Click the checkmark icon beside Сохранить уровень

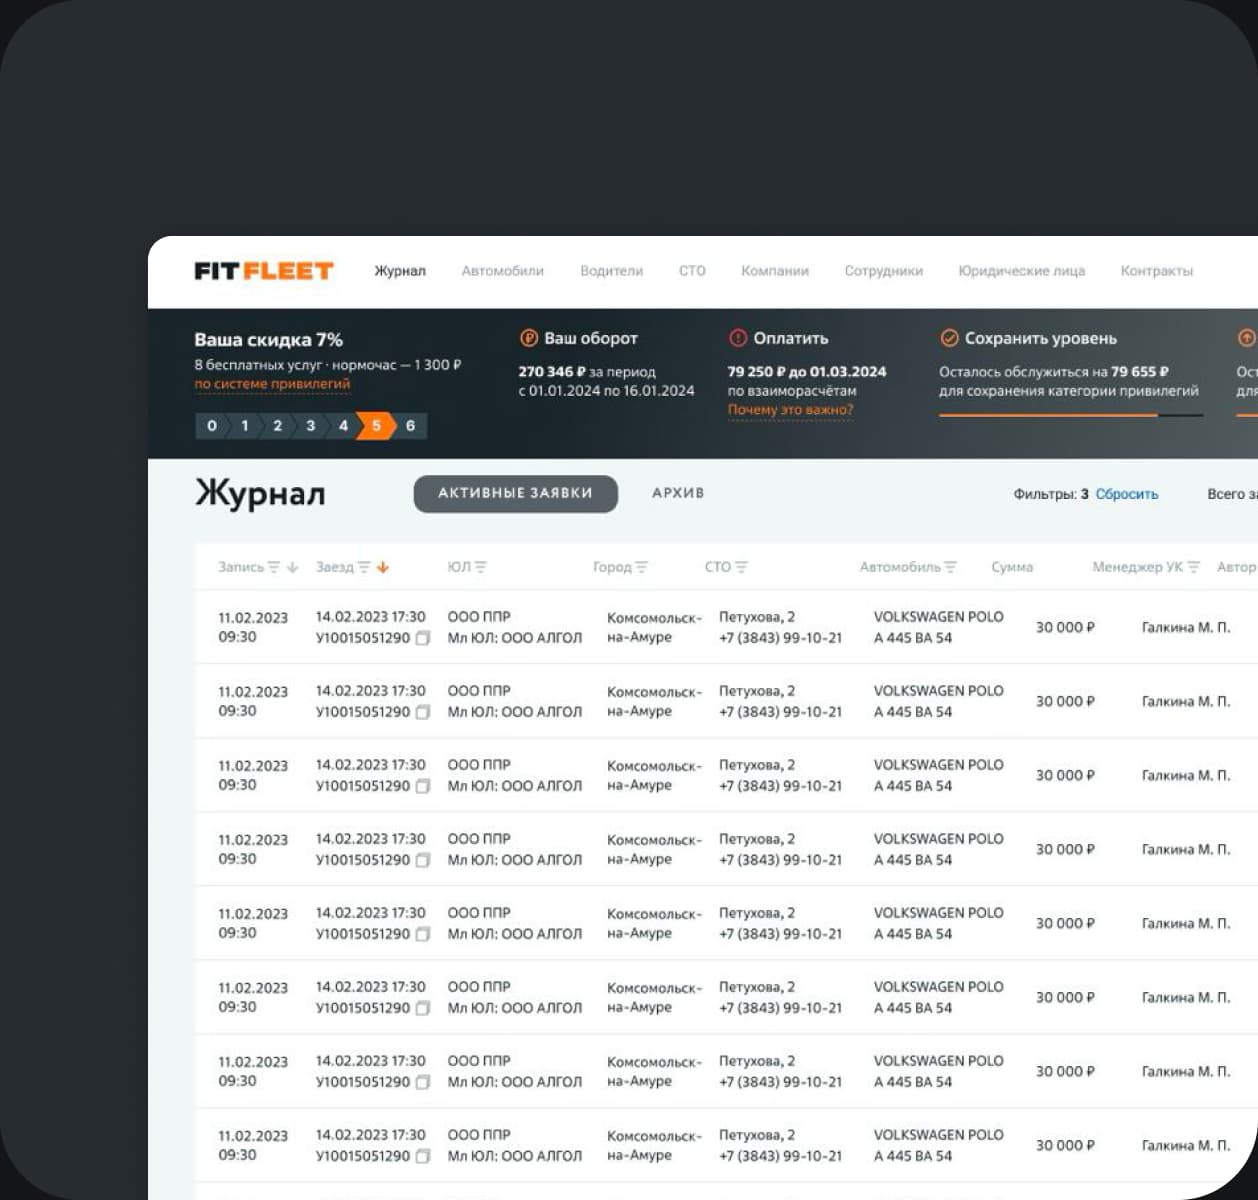click(x=949, y=338)
